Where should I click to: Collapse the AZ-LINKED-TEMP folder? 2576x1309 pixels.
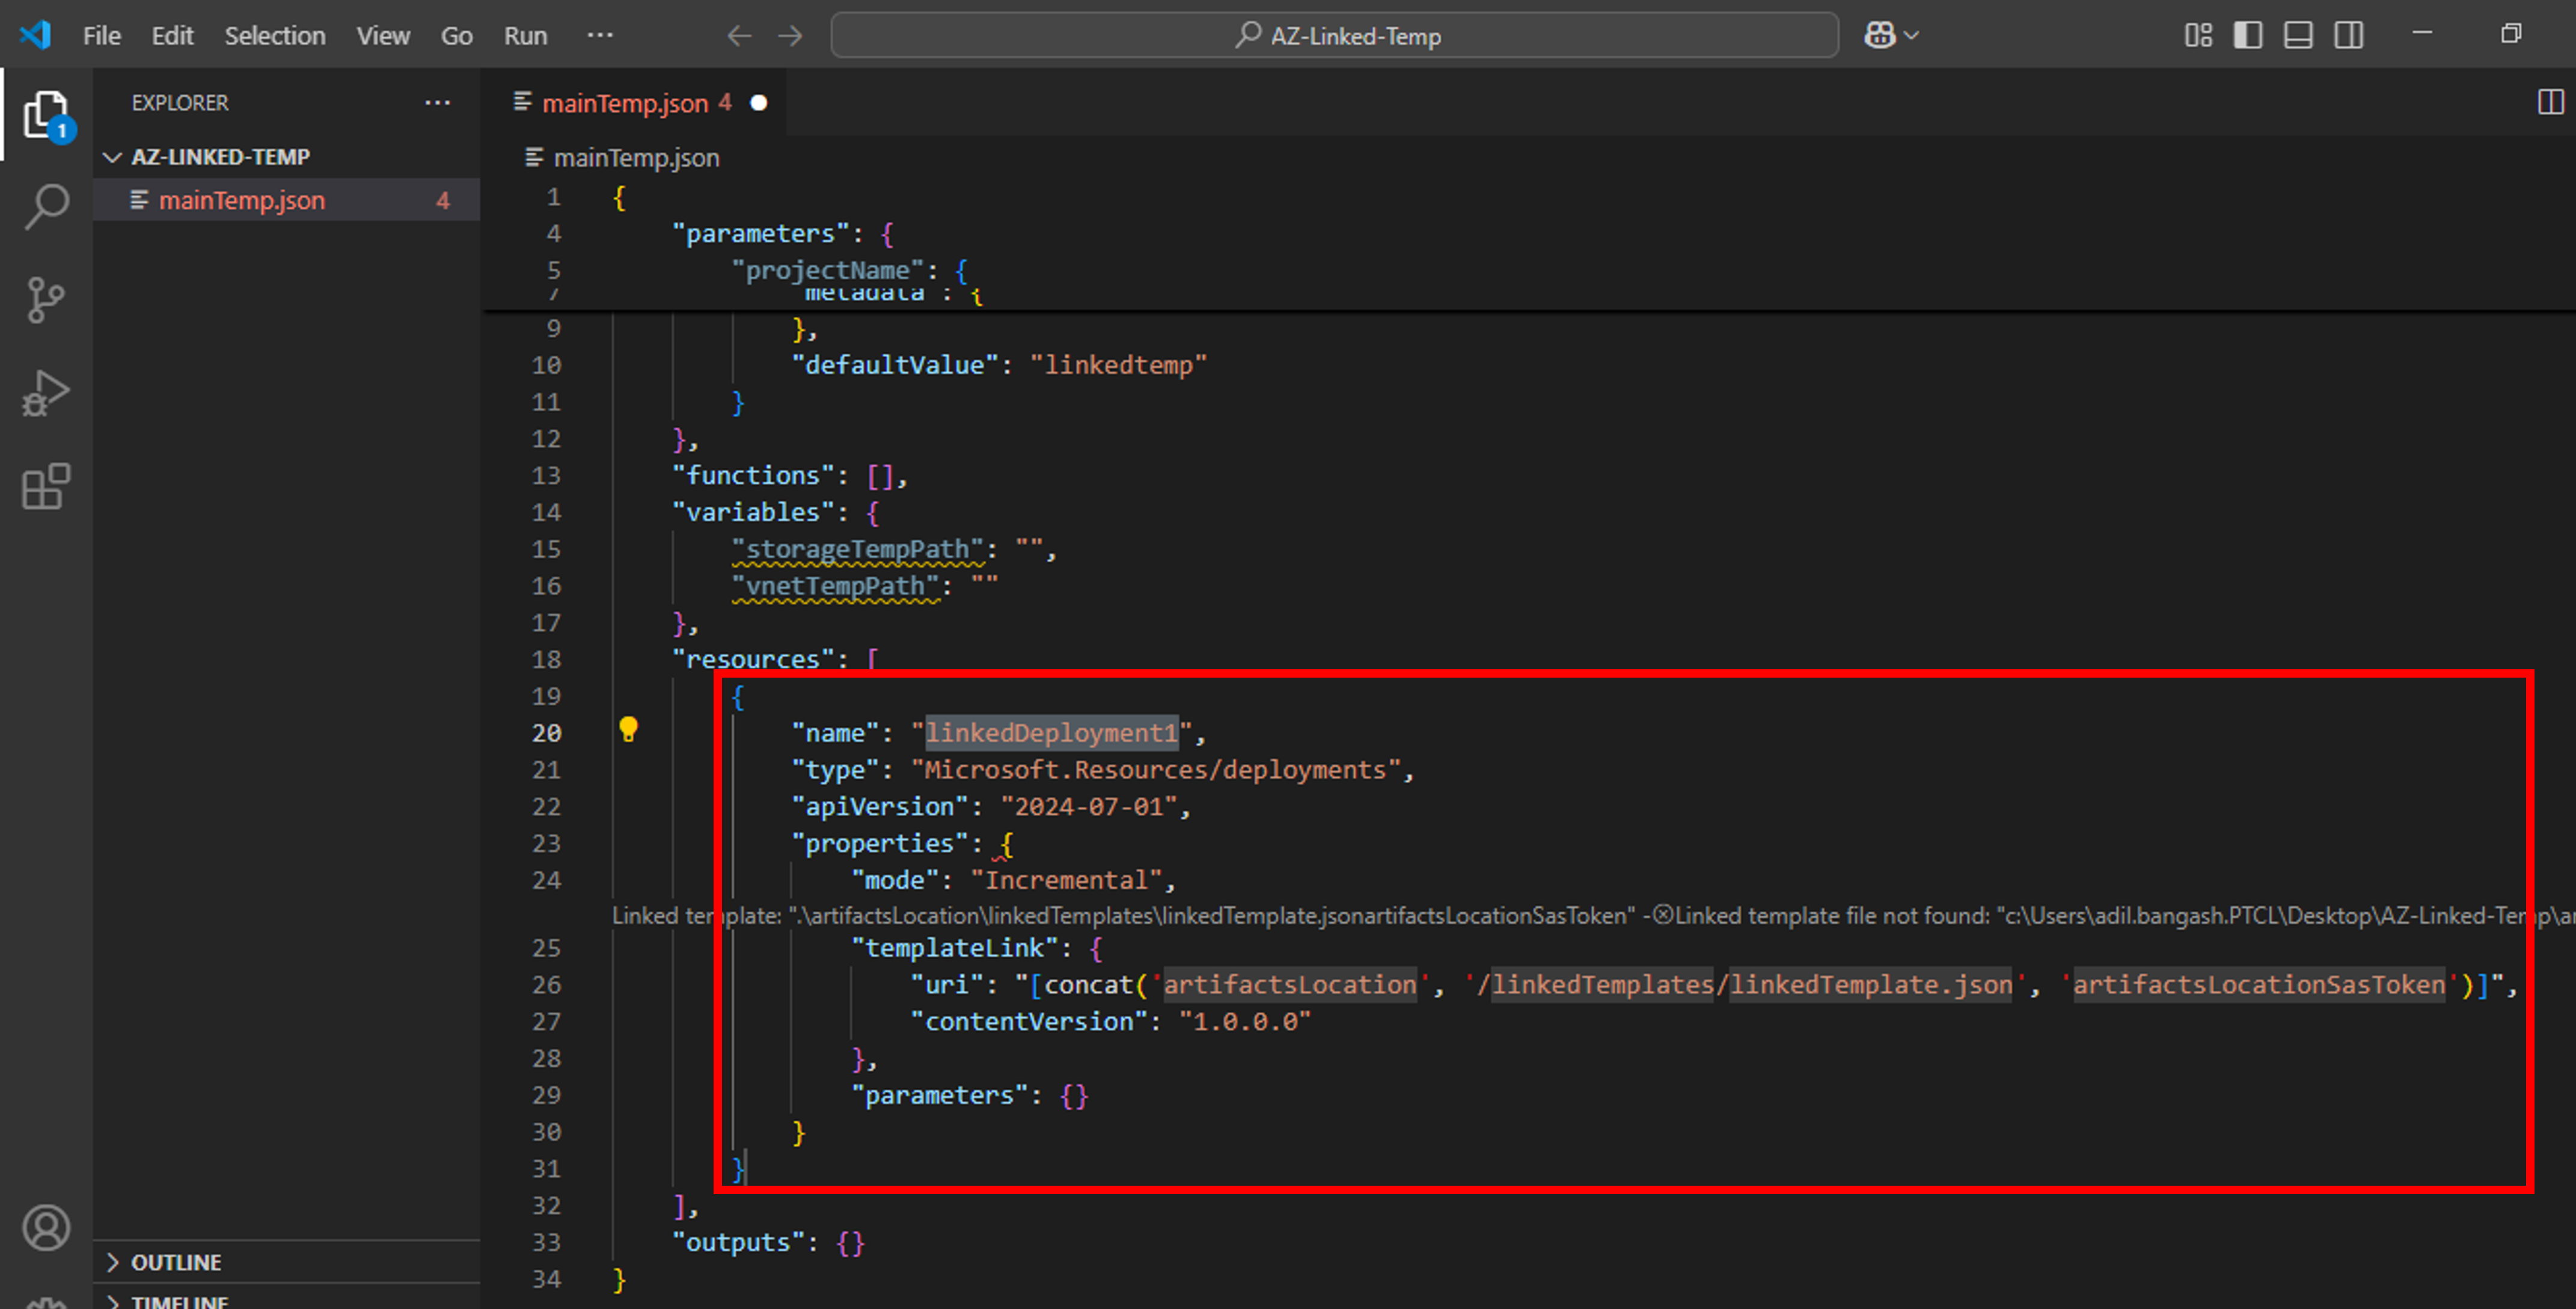[x=112, y=156]
